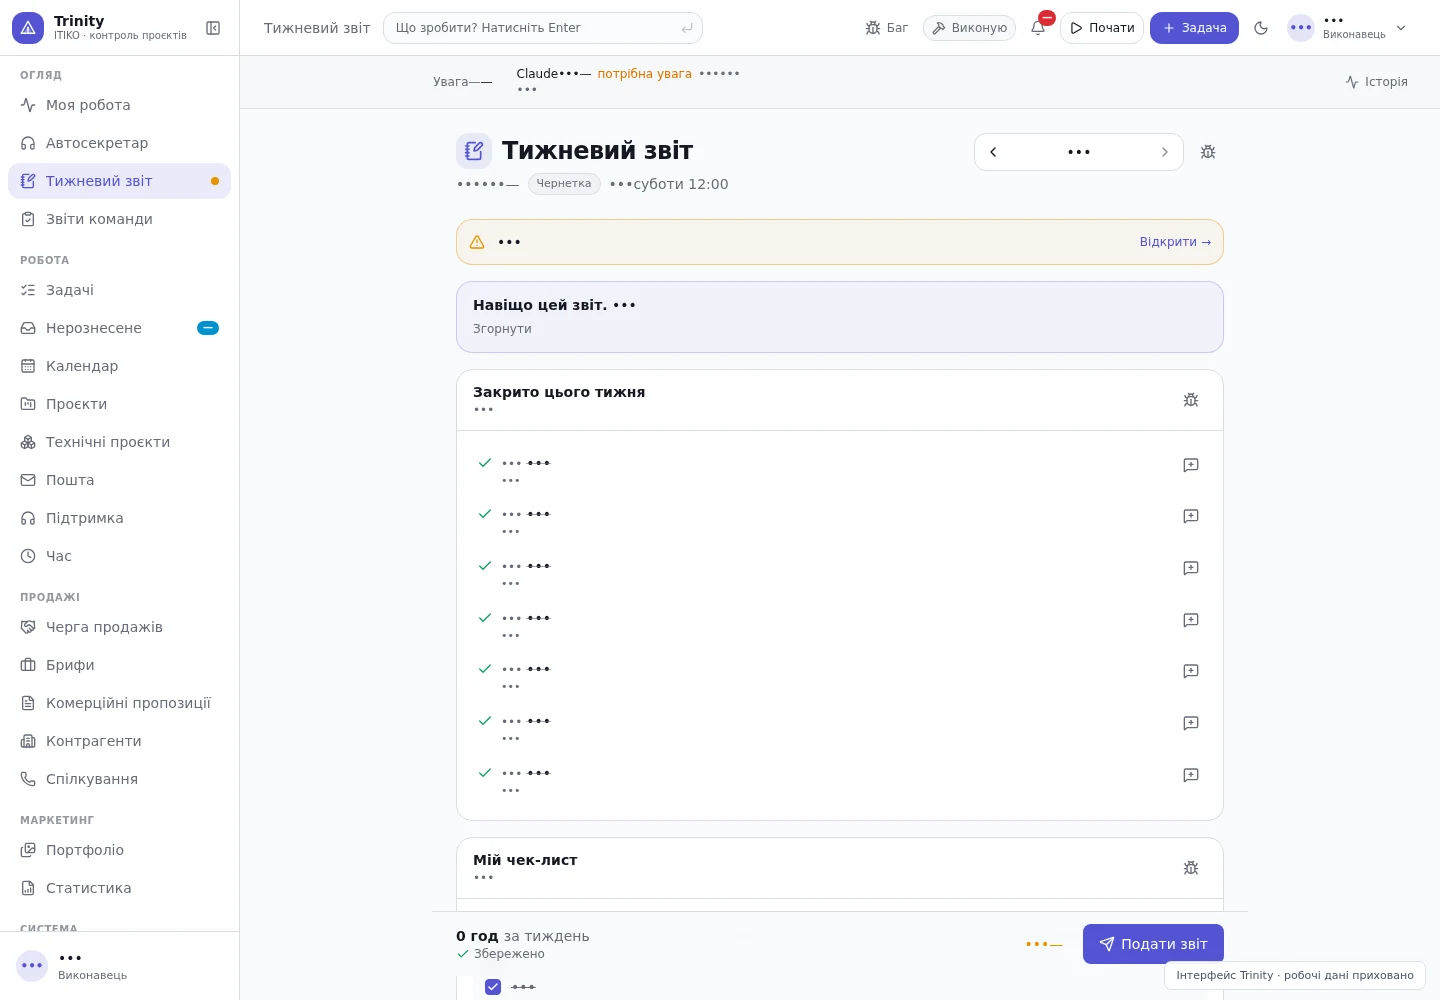Add comment to third closed task
The height and width of the screenshot is (1000, 1440).
(1191, 568)
